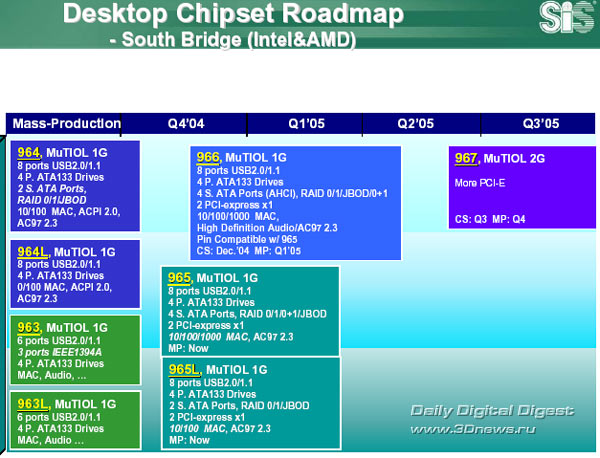
Task: Click 'MP: Now' in the 965L box
Action: click(189, 440)
